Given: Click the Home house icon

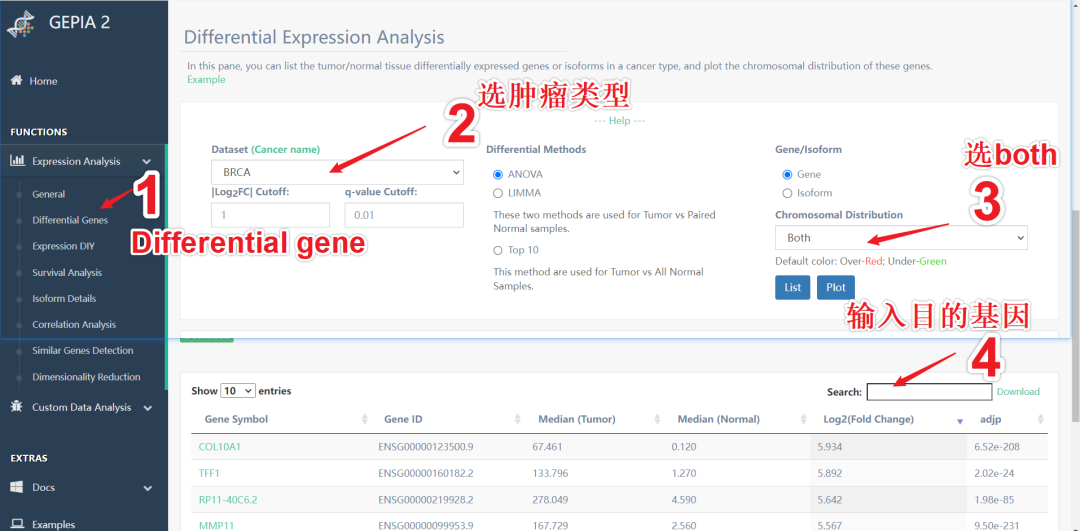Looking at the screenshot, I should click(x=17, y=81).
